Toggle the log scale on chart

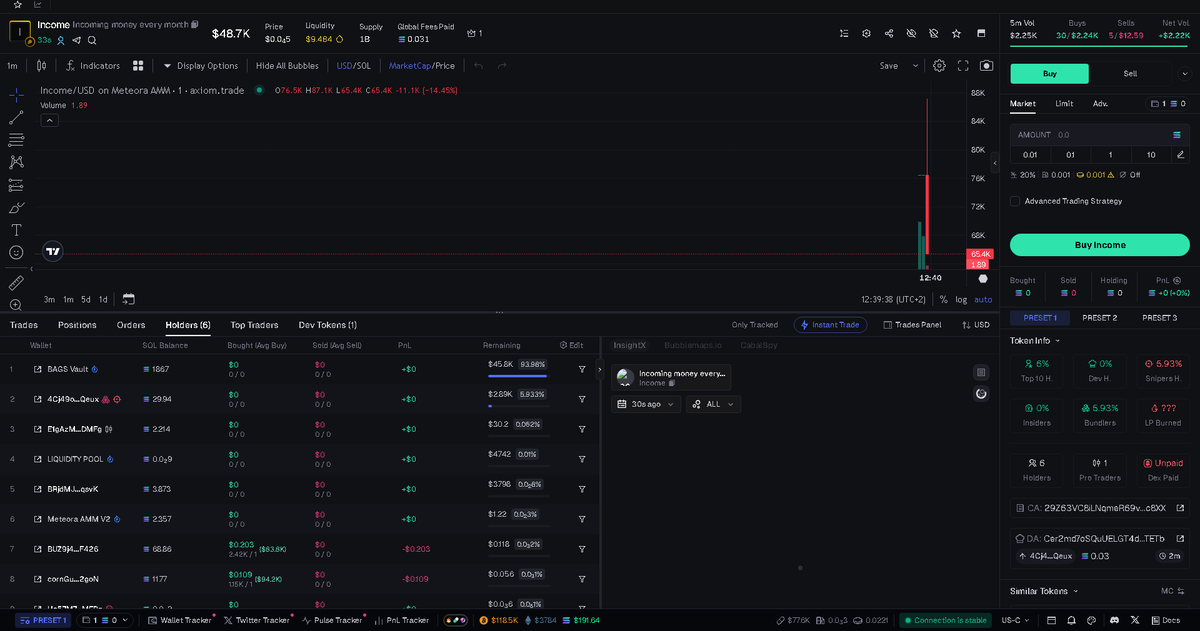click(961, 299)
